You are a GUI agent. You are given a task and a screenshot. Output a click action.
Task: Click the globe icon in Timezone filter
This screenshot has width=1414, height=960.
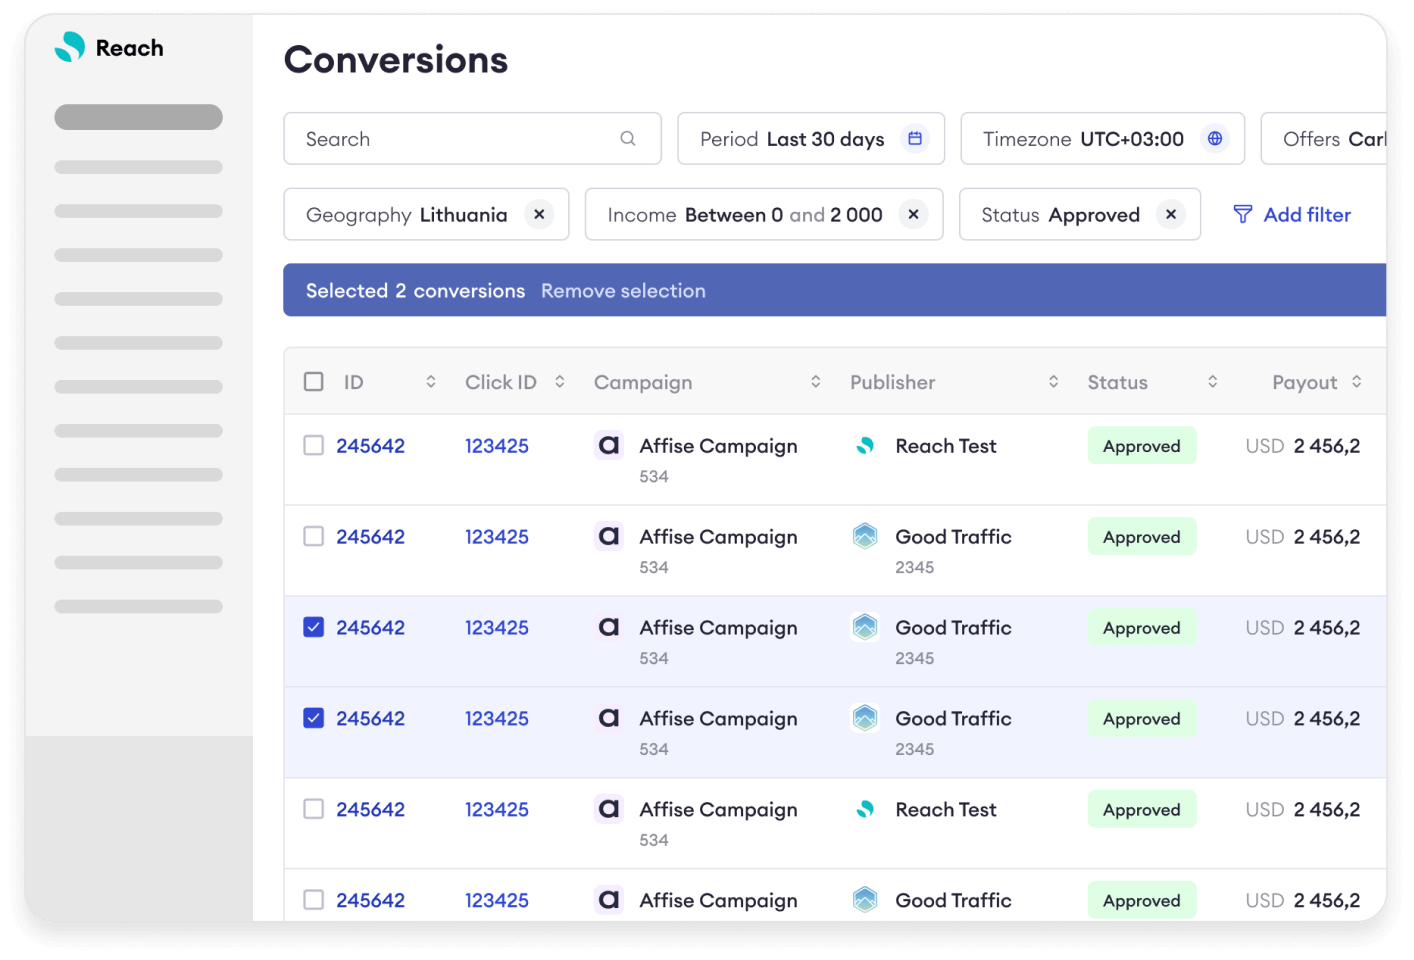point(1215,139)
